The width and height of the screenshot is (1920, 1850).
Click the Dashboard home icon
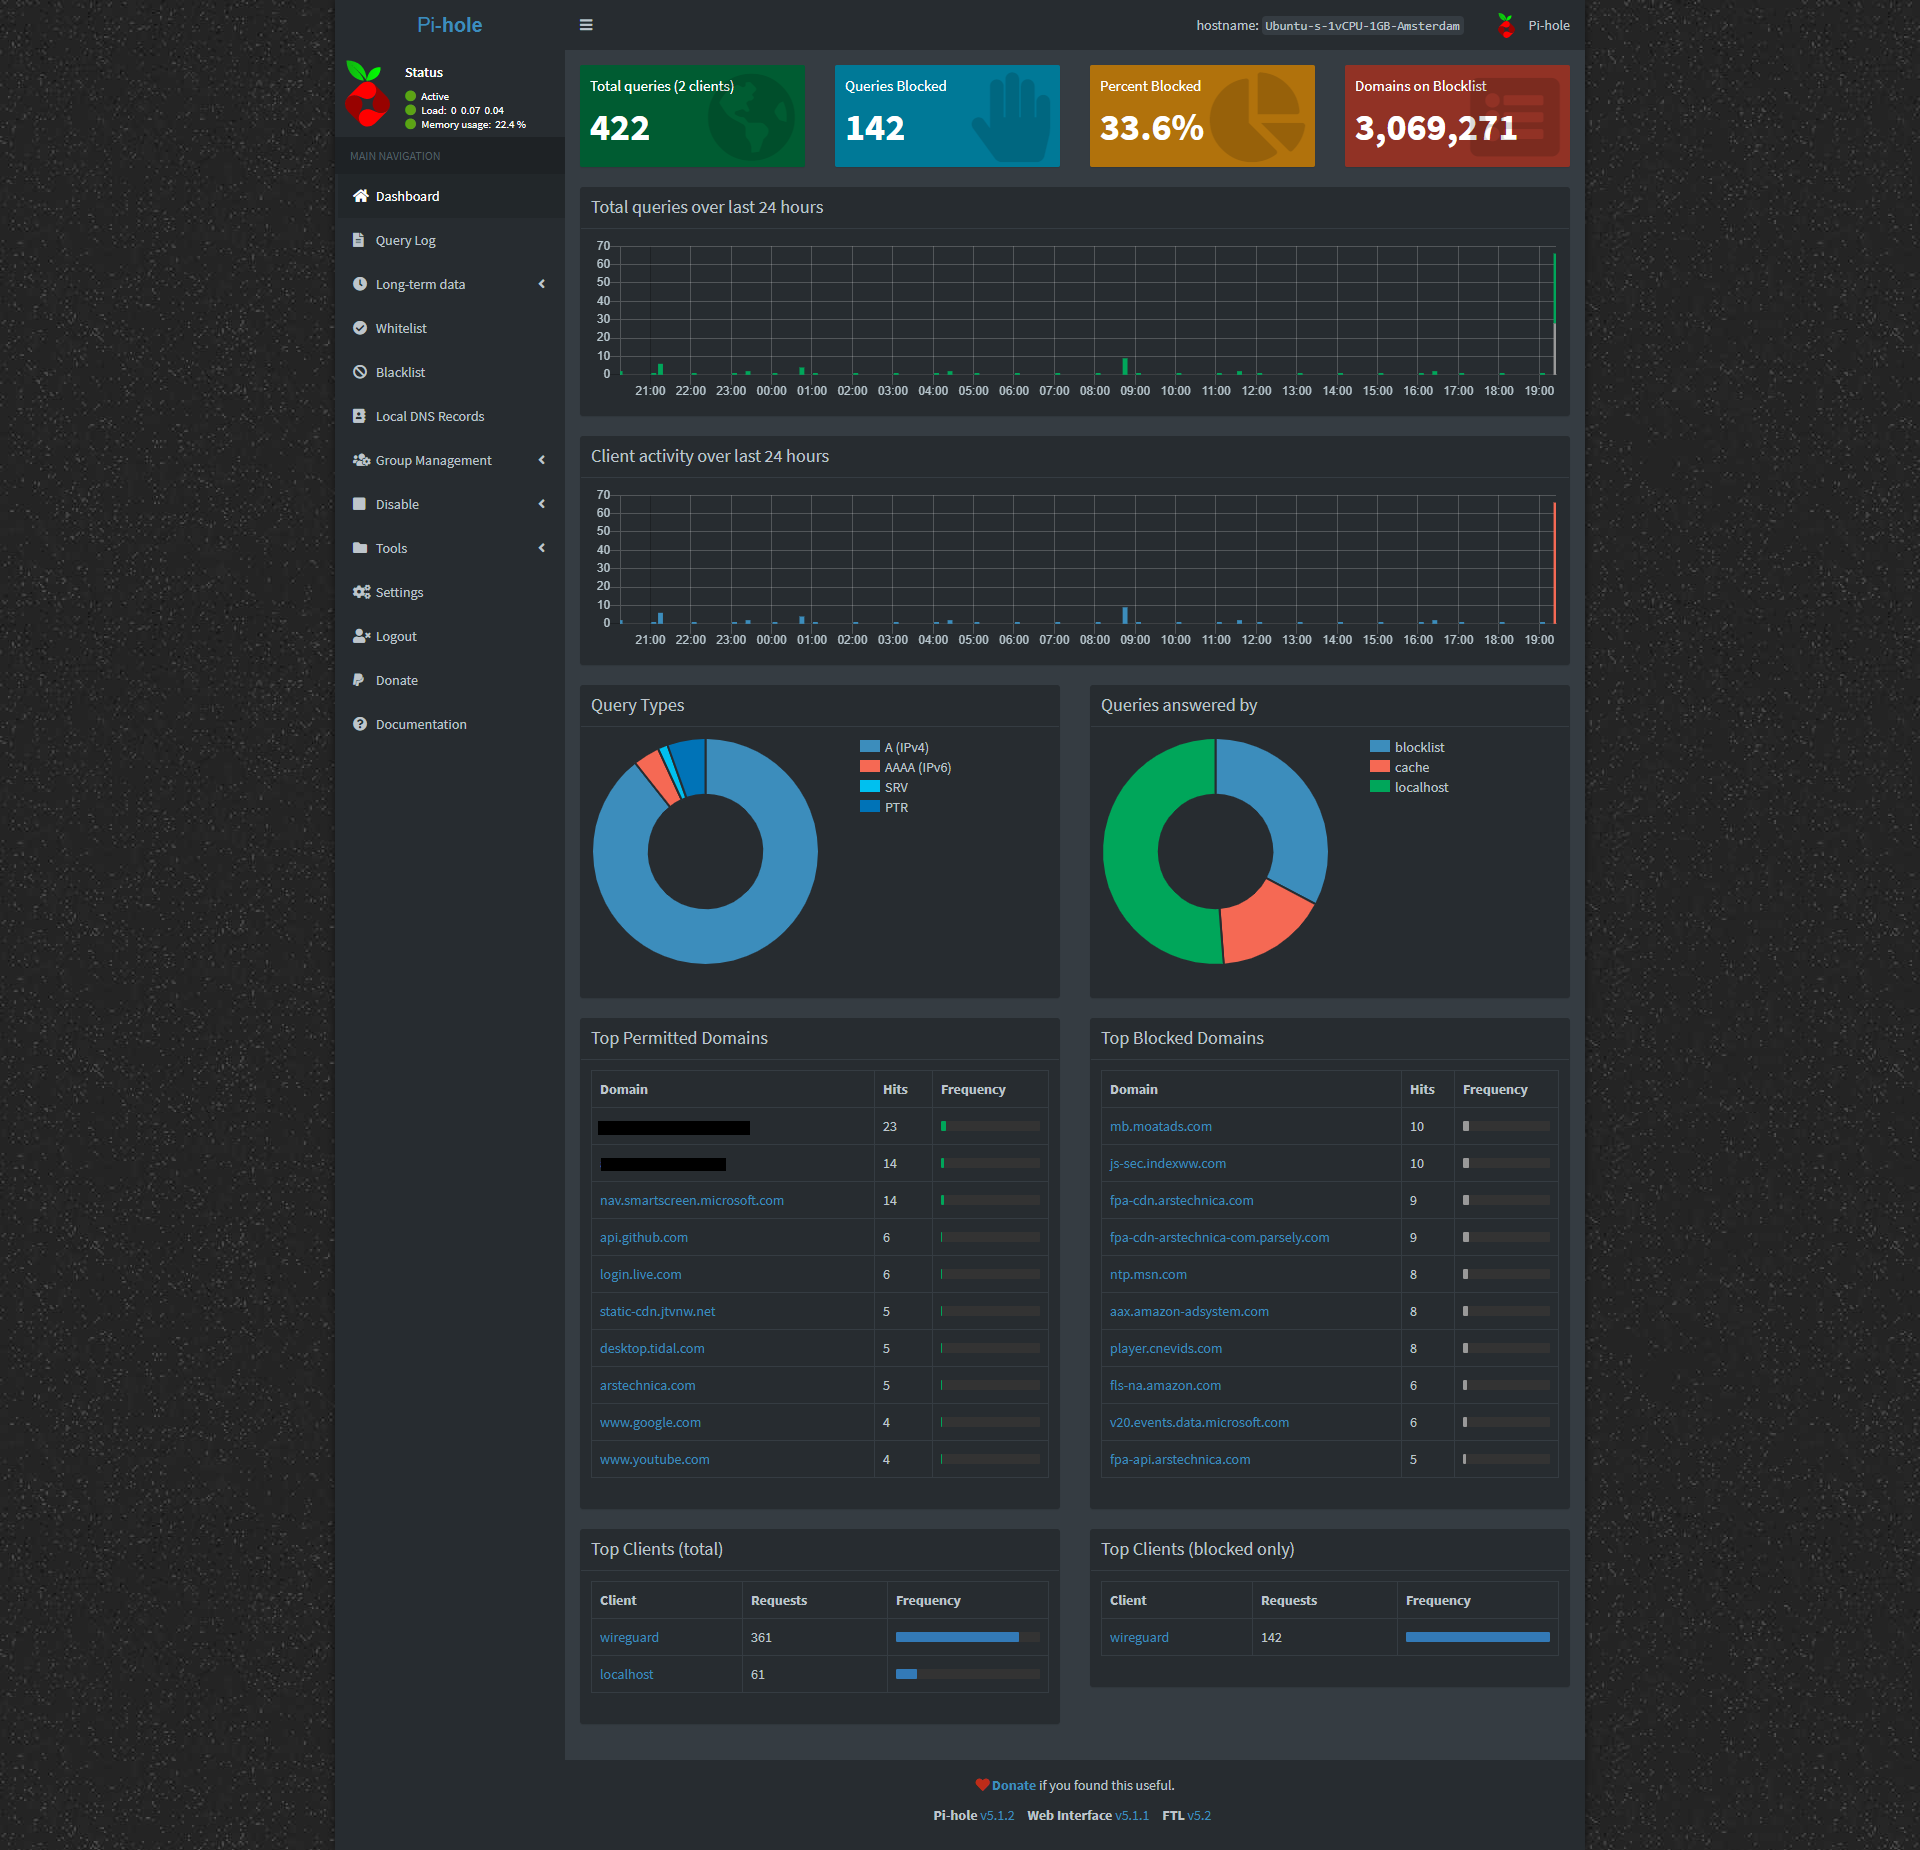(361, 196)
